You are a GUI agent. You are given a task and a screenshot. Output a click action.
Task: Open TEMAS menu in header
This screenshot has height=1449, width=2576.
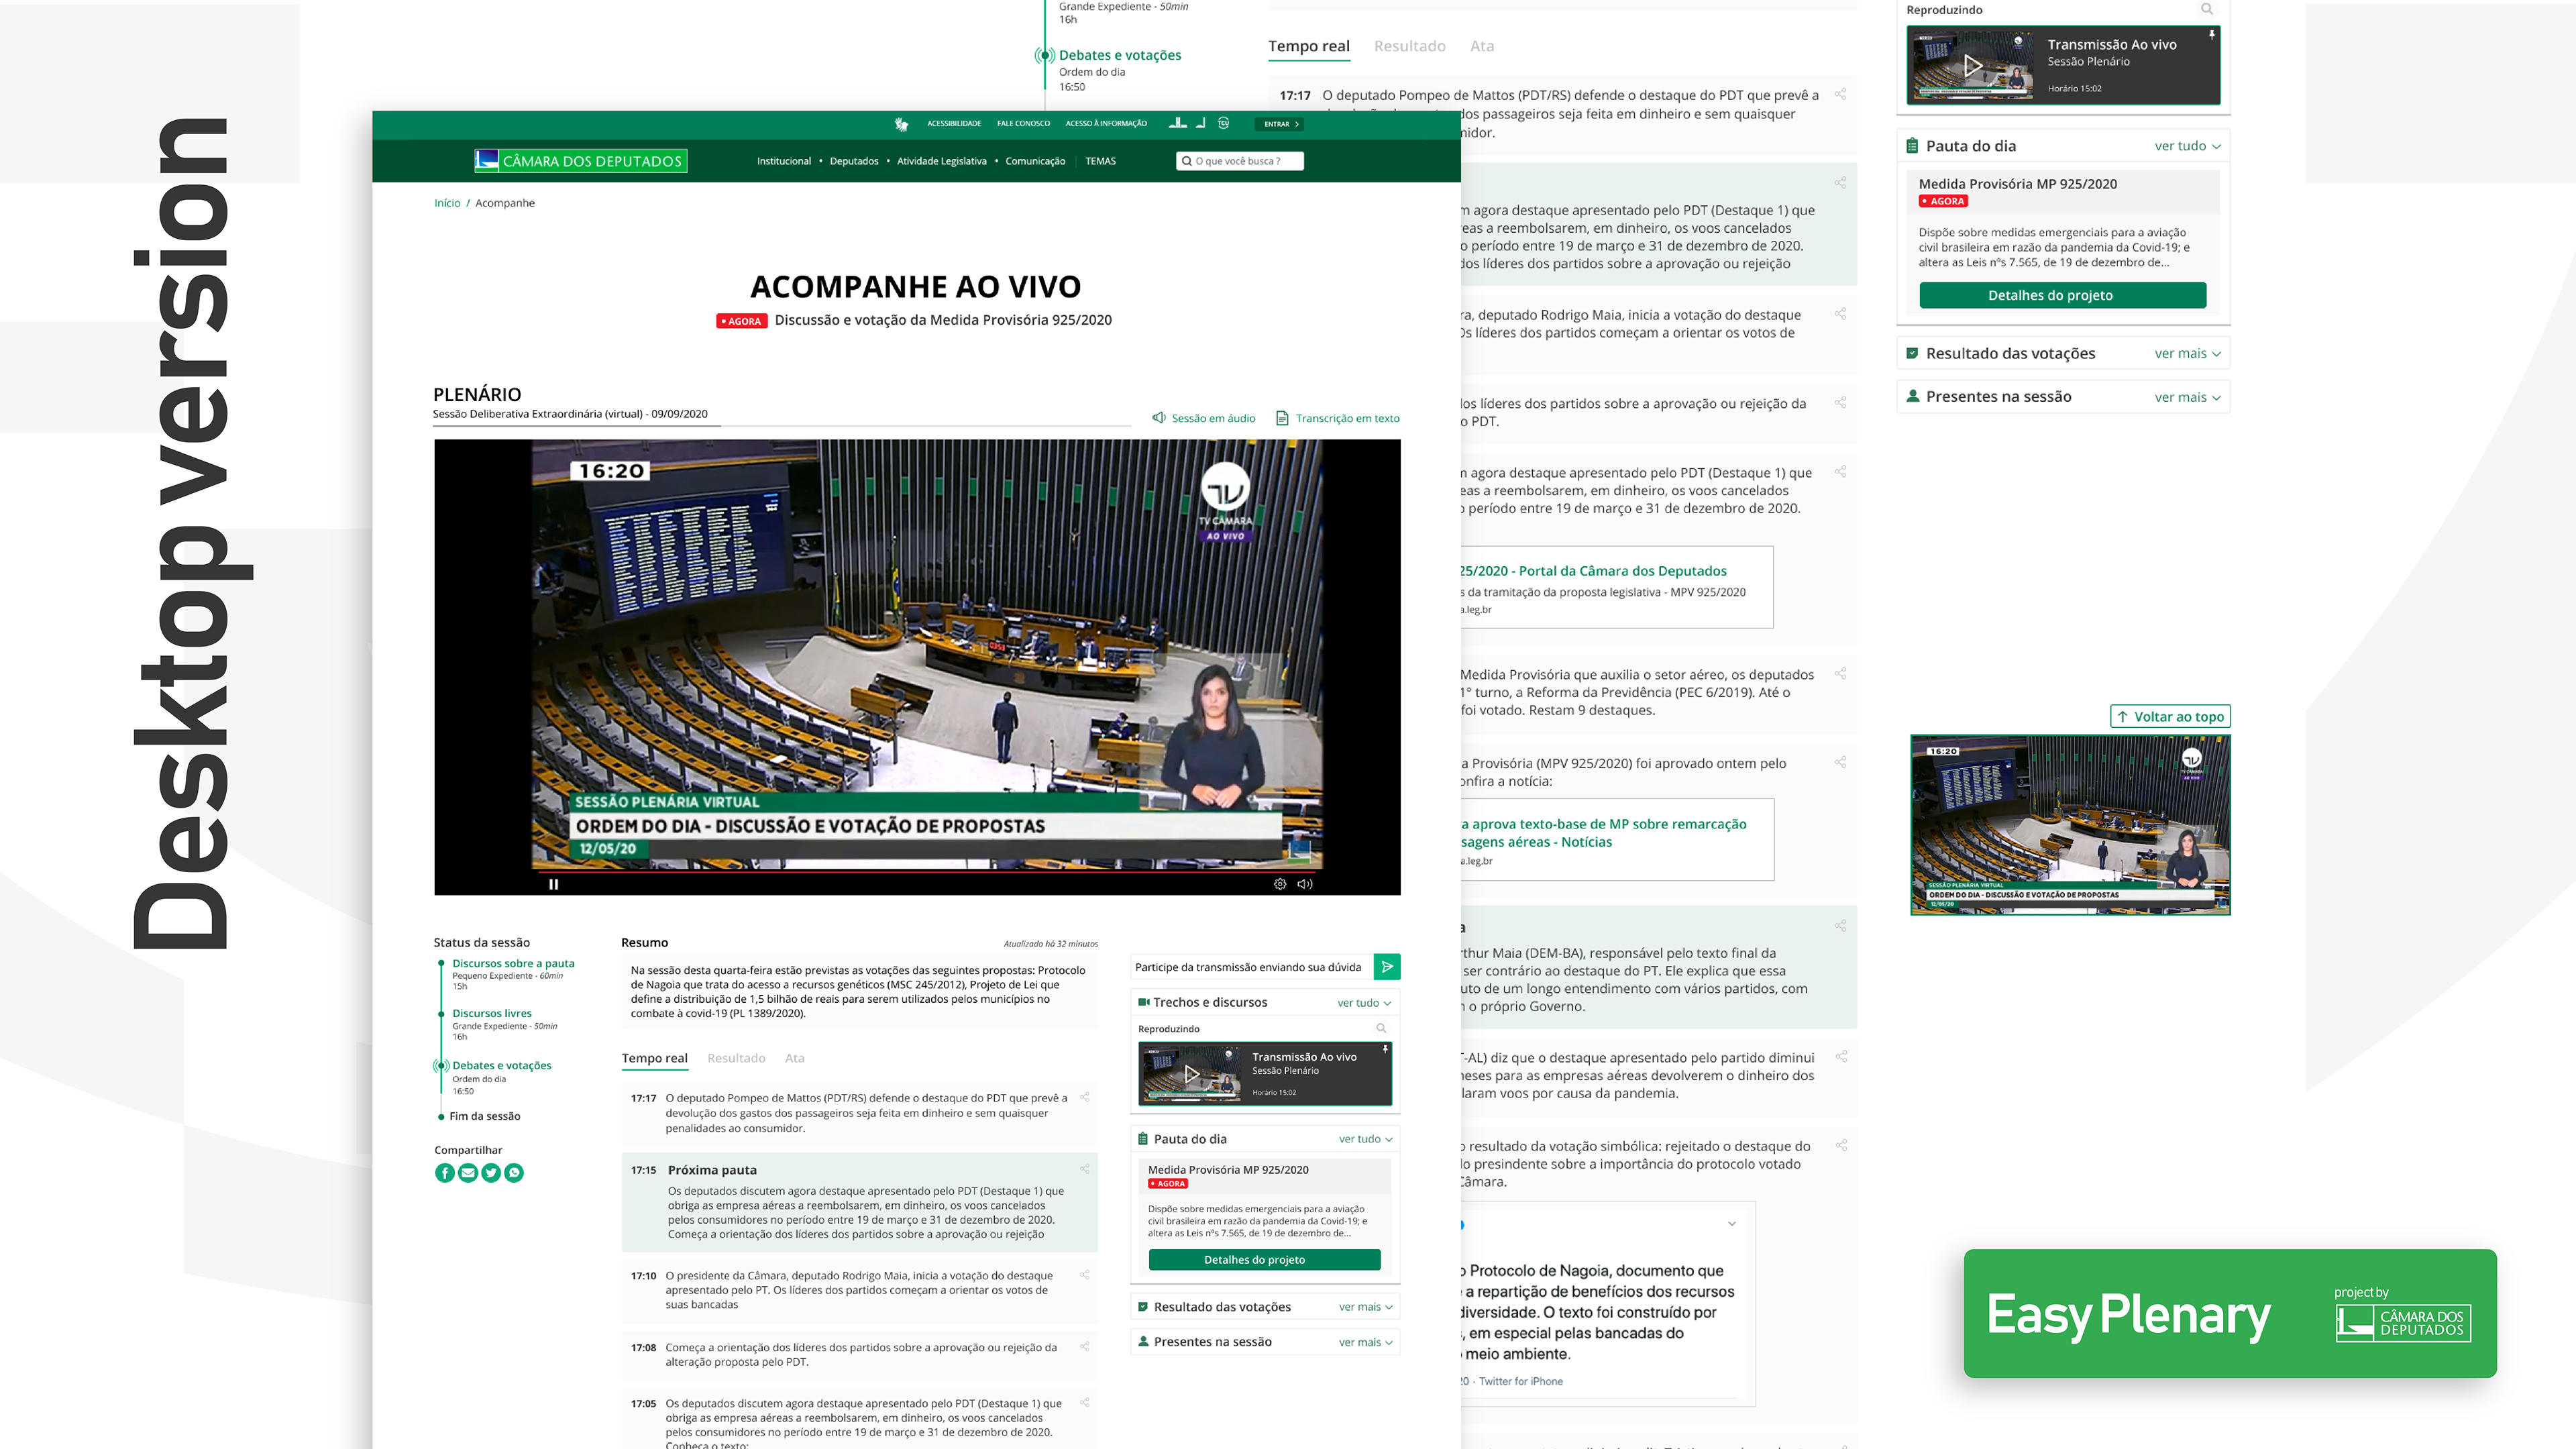1100,161
